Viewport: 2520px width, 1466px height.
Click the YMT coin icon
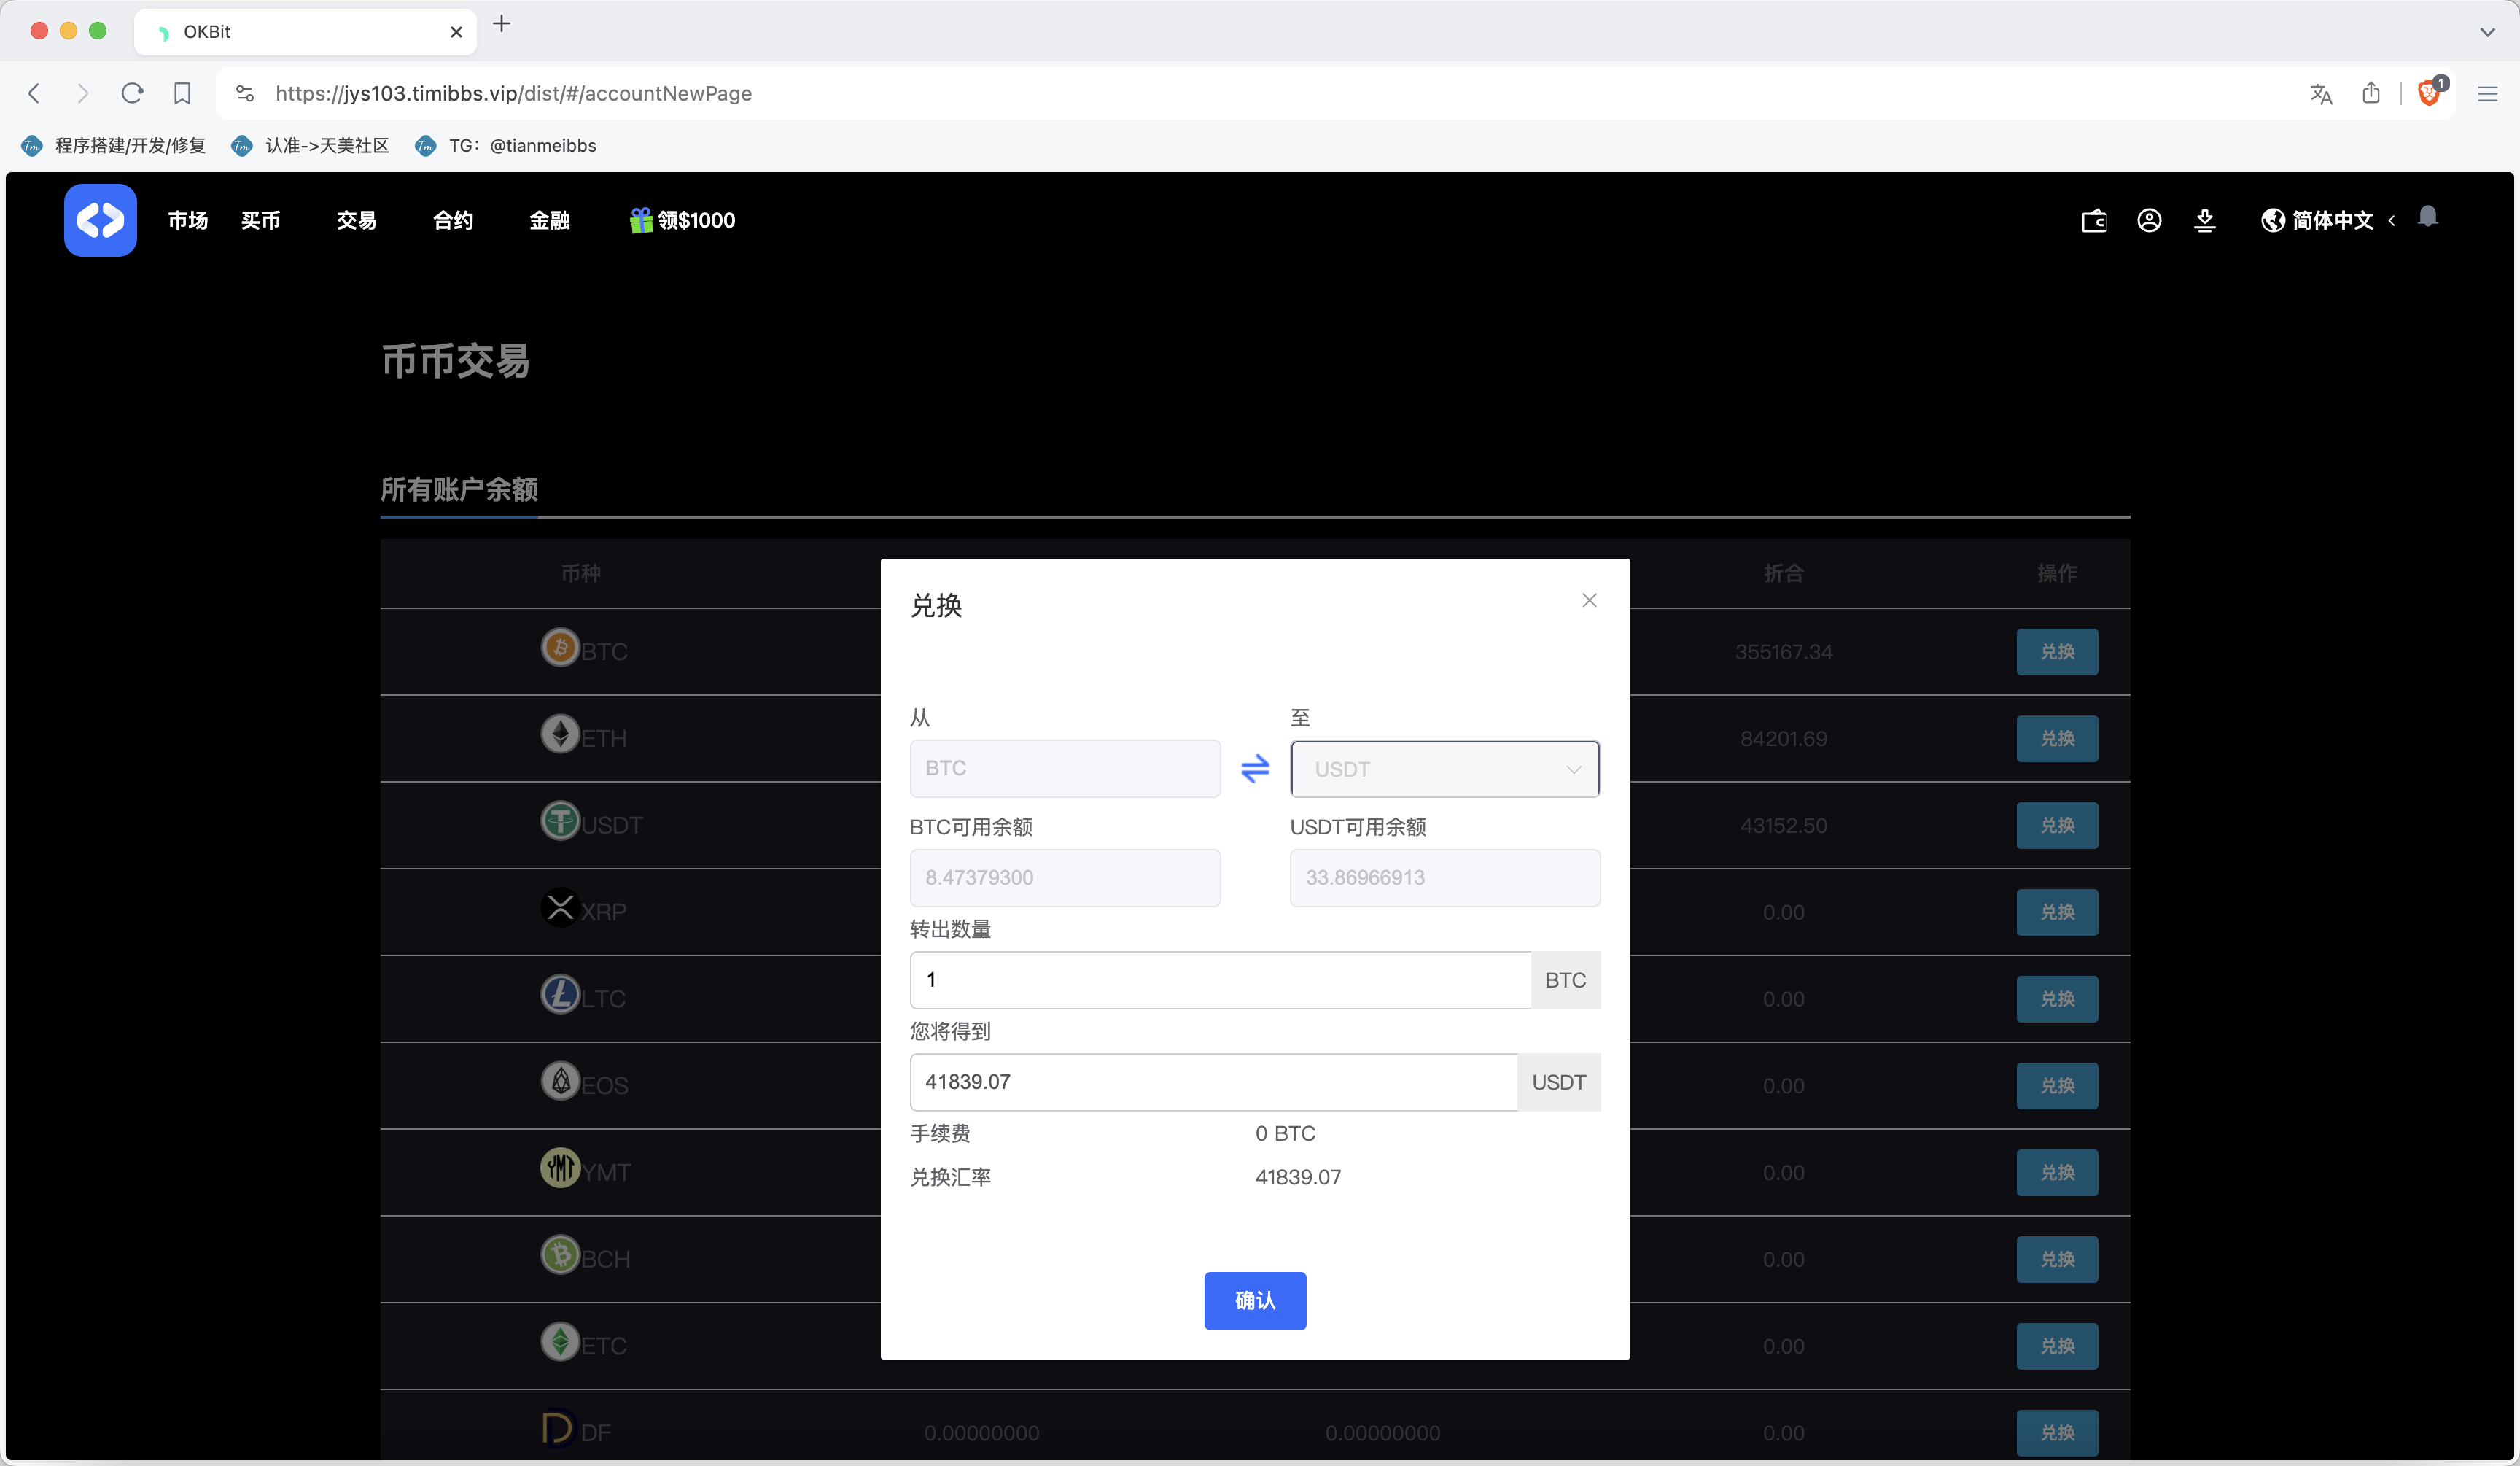pyautogui.click(x=560, y=1168)
